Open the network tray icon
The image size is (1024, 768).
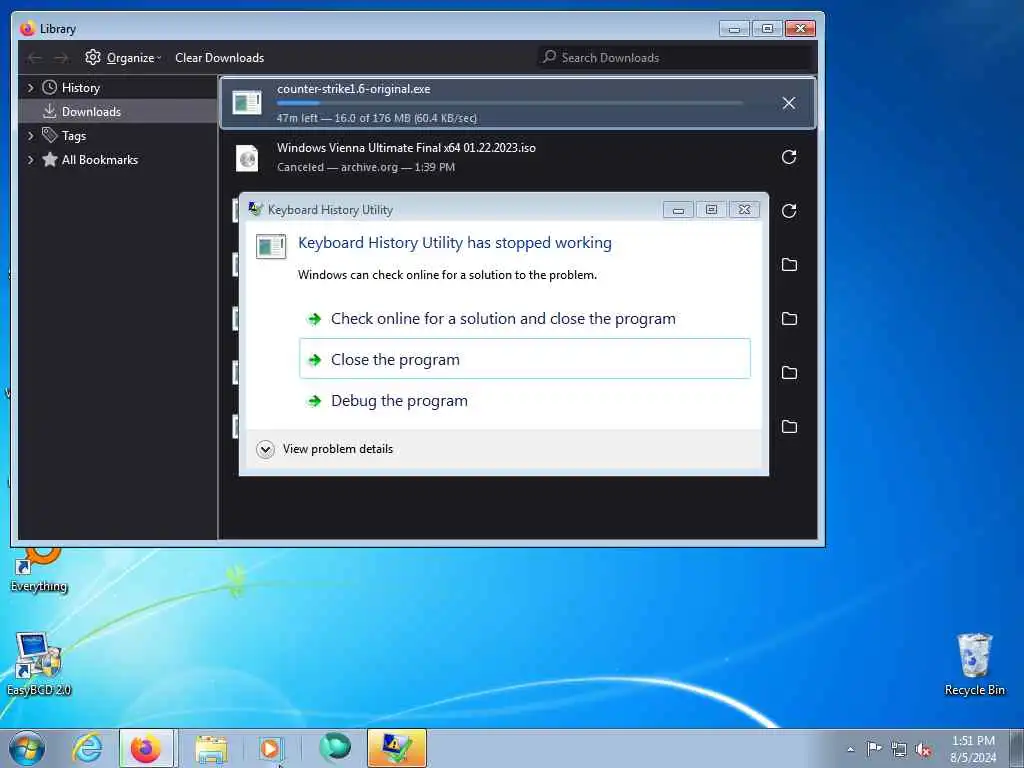[899, 750]
